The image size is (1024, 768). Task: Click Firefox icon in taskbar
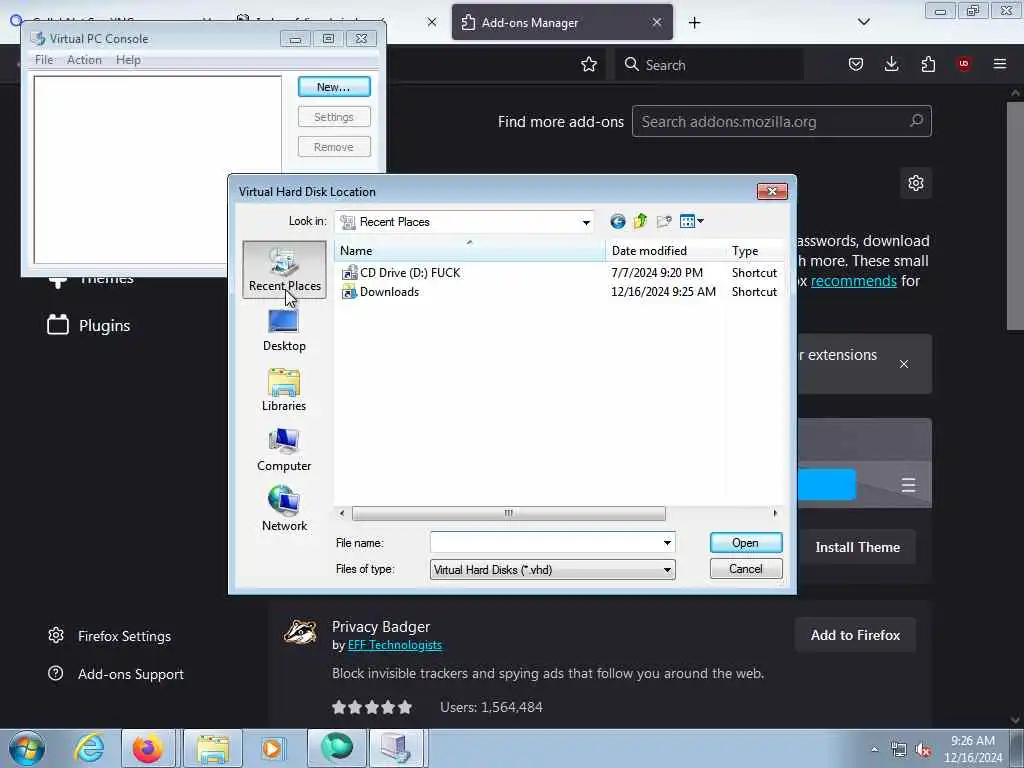(x=148, y=748)
